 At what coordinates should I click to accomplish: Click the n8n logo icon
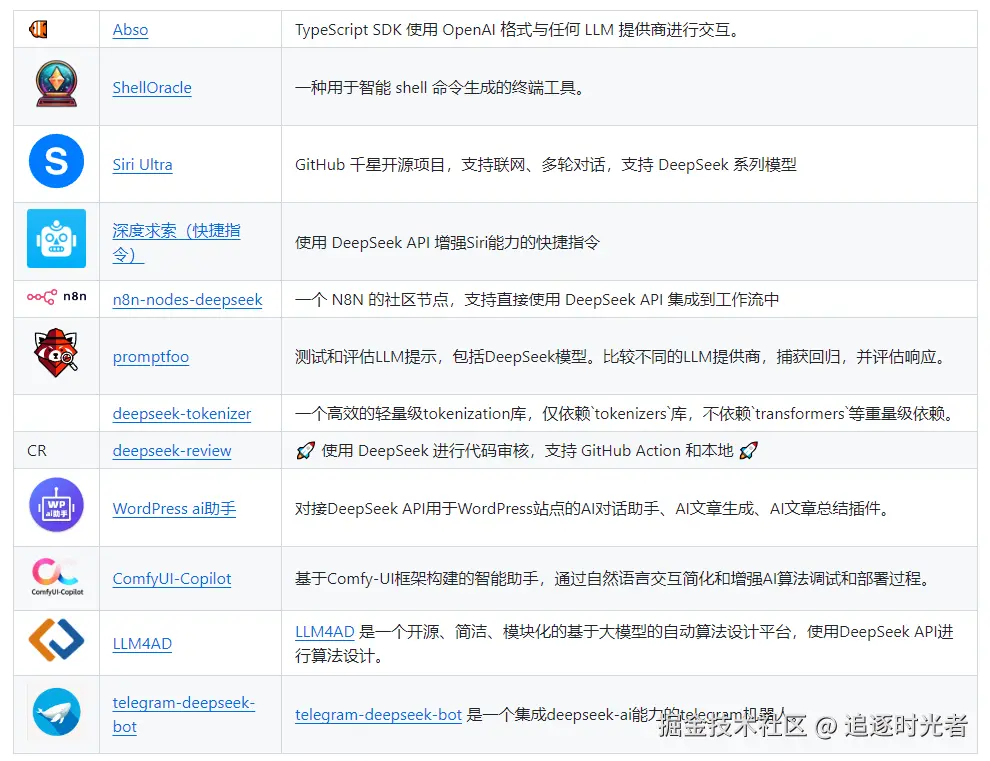[x=57, y=296]
